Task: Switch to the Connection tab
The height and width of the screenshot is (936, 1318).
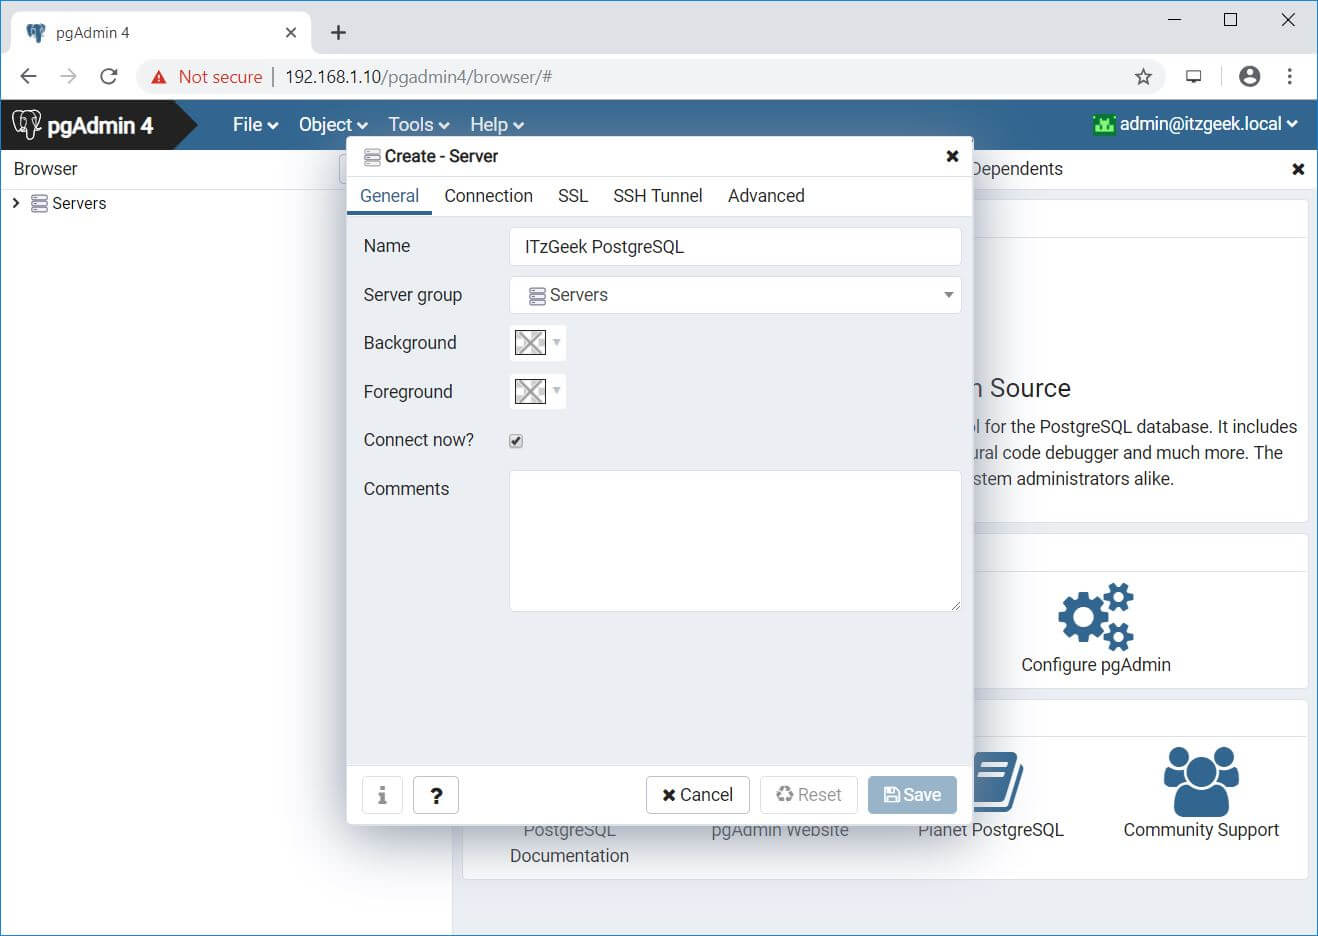Action: click(488, 196)
